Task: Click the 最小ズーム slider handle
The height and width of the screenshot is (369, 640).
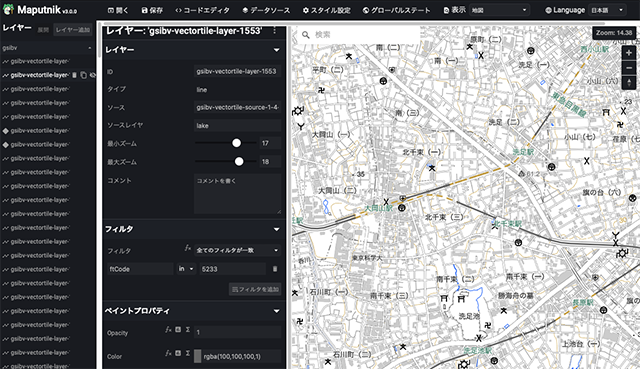Action: pos(236,143)
